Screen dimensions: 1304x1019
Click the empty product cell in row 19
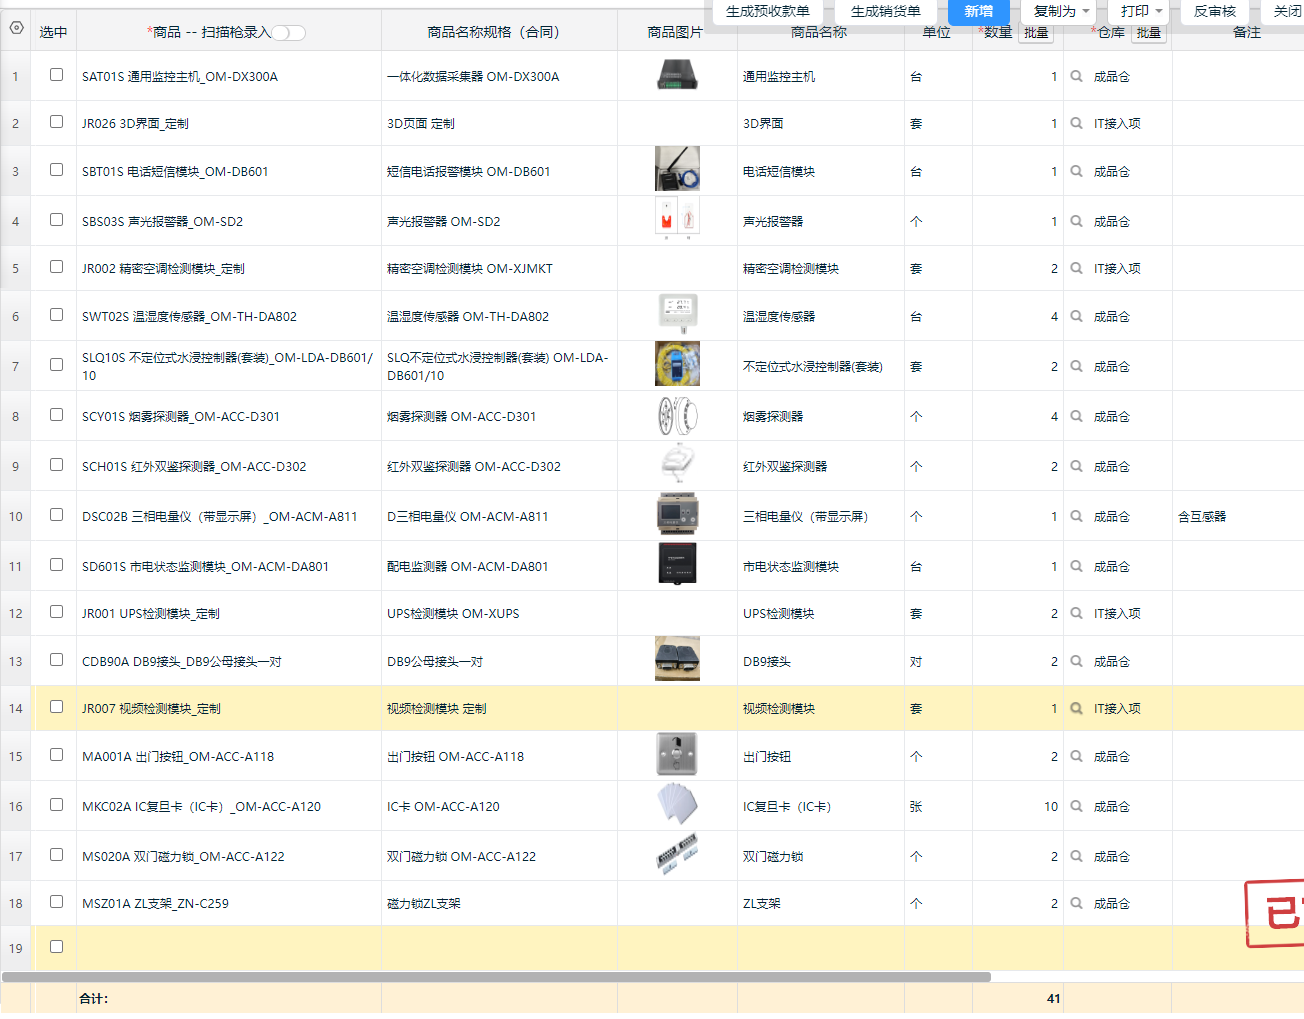click(229, 948)
